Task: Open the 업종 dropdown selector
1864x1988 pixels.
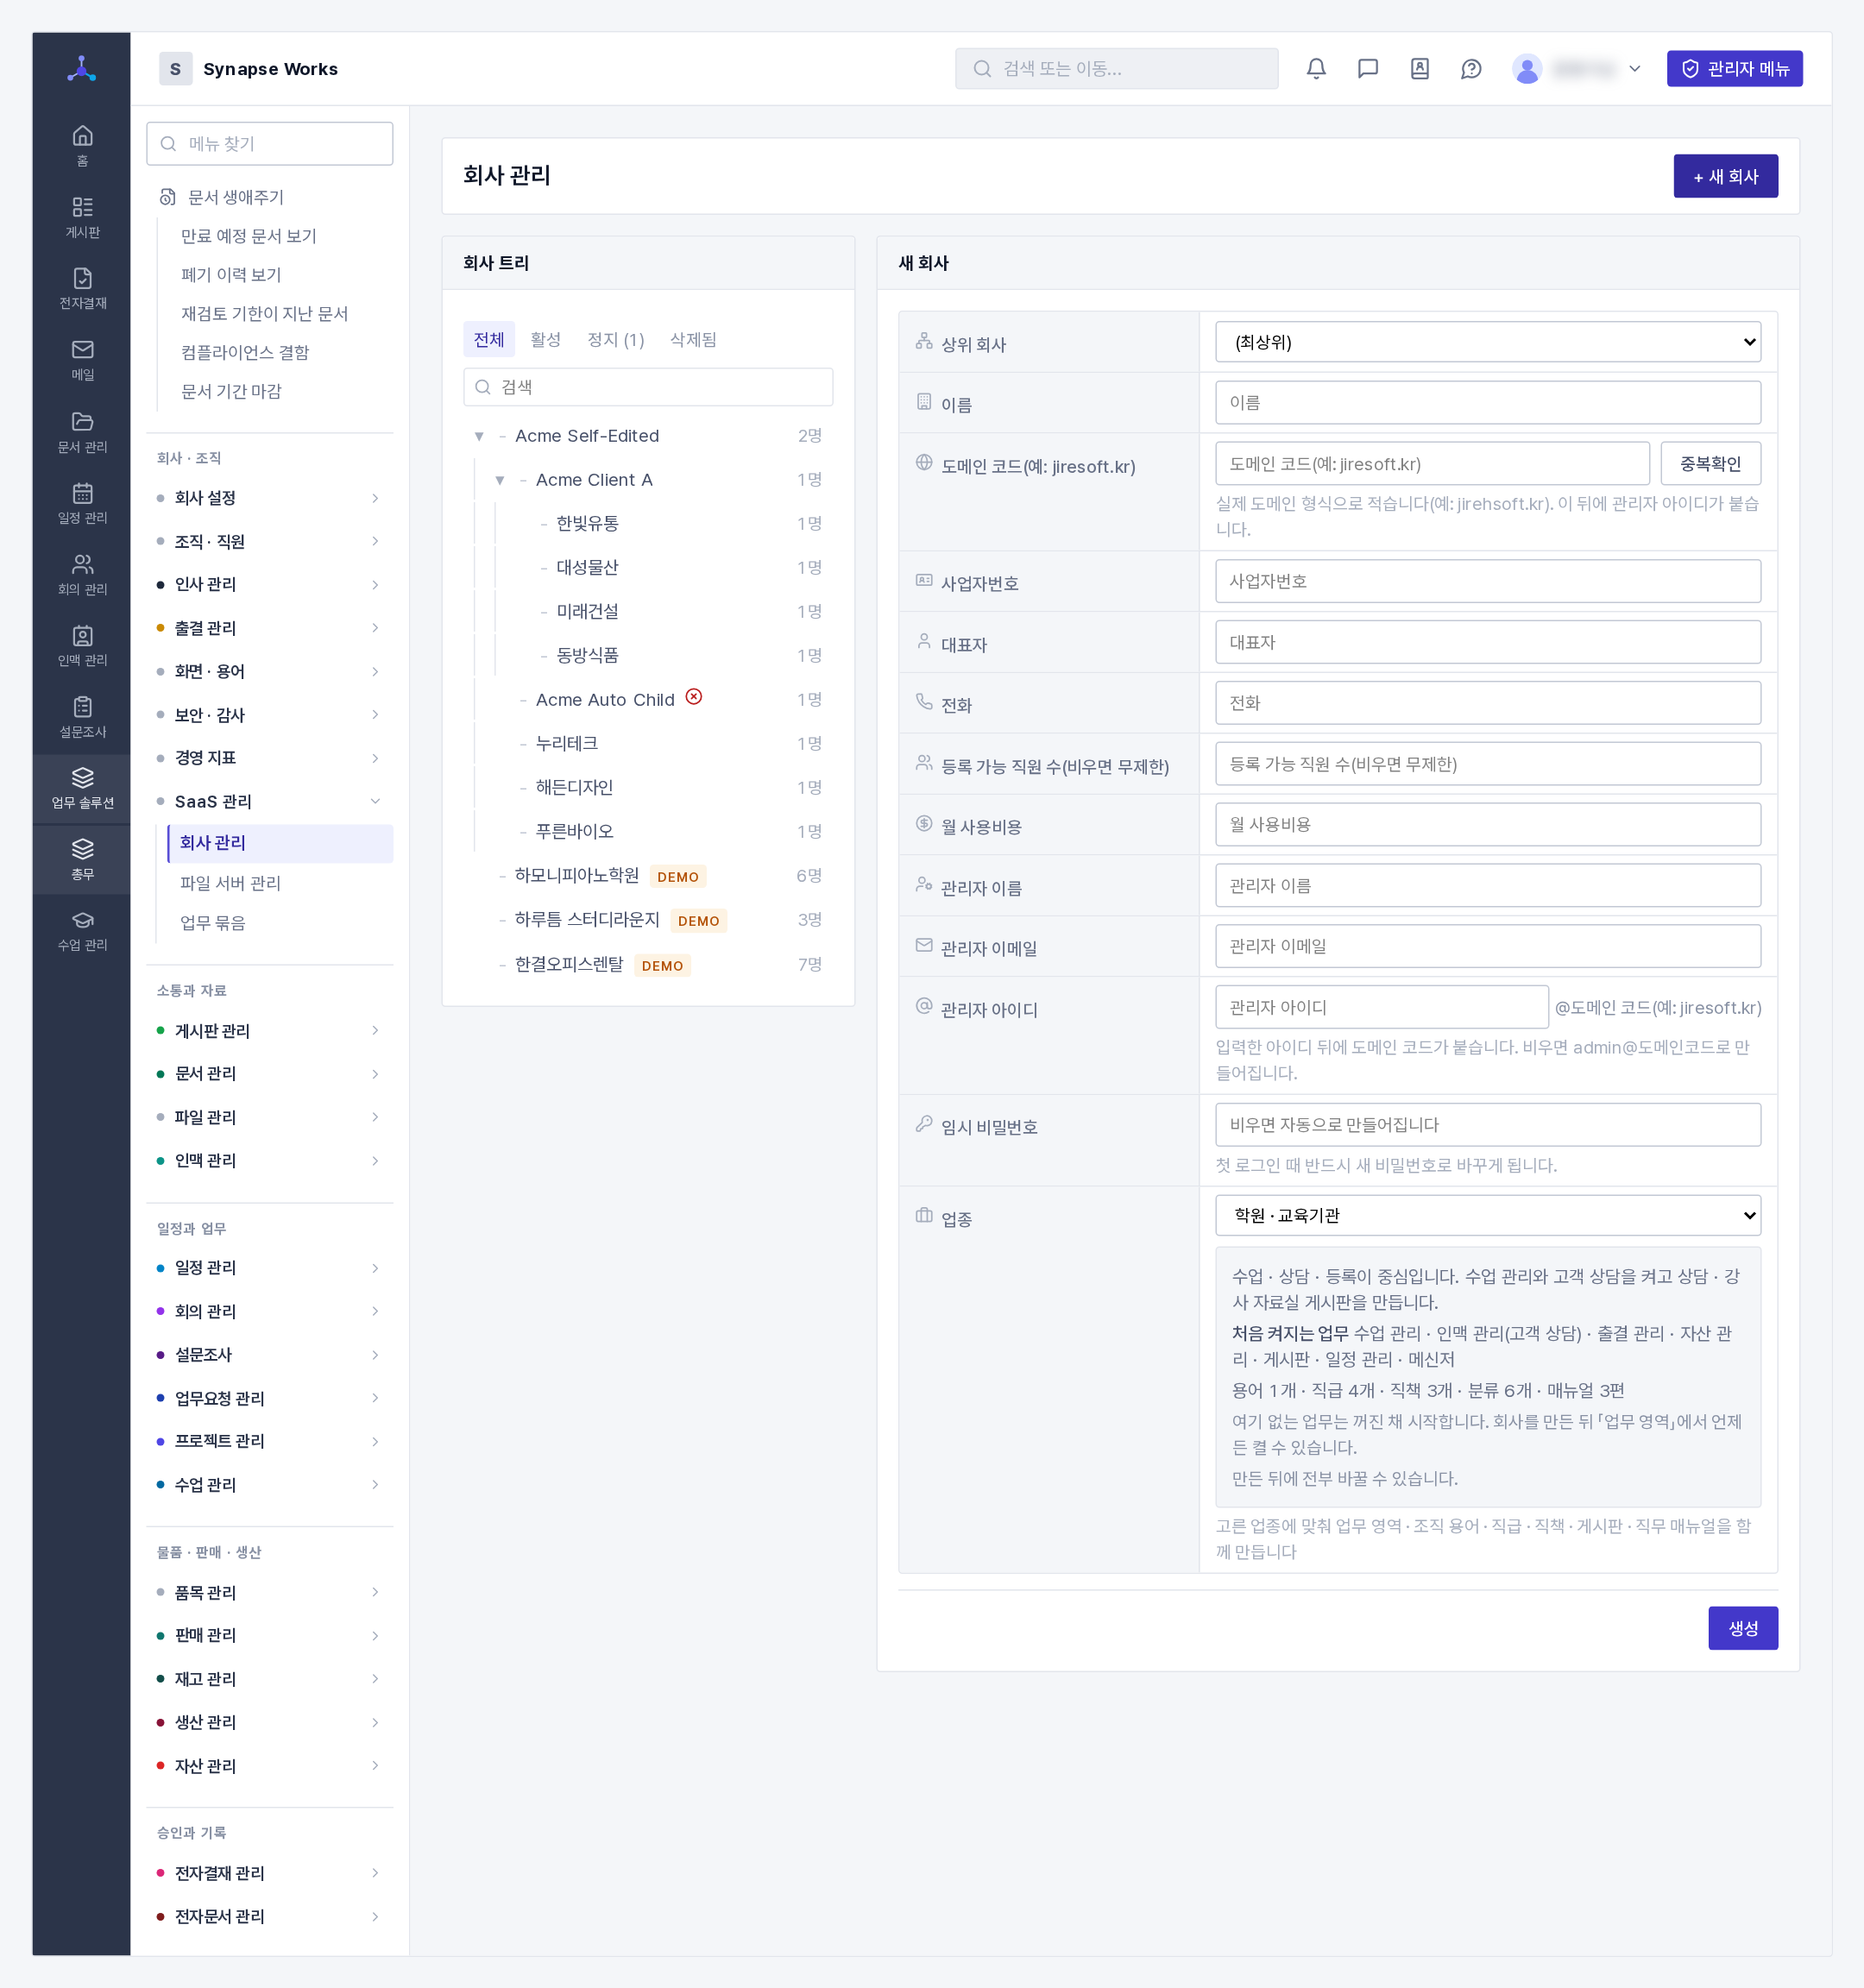Action: coord(1487,1215)
